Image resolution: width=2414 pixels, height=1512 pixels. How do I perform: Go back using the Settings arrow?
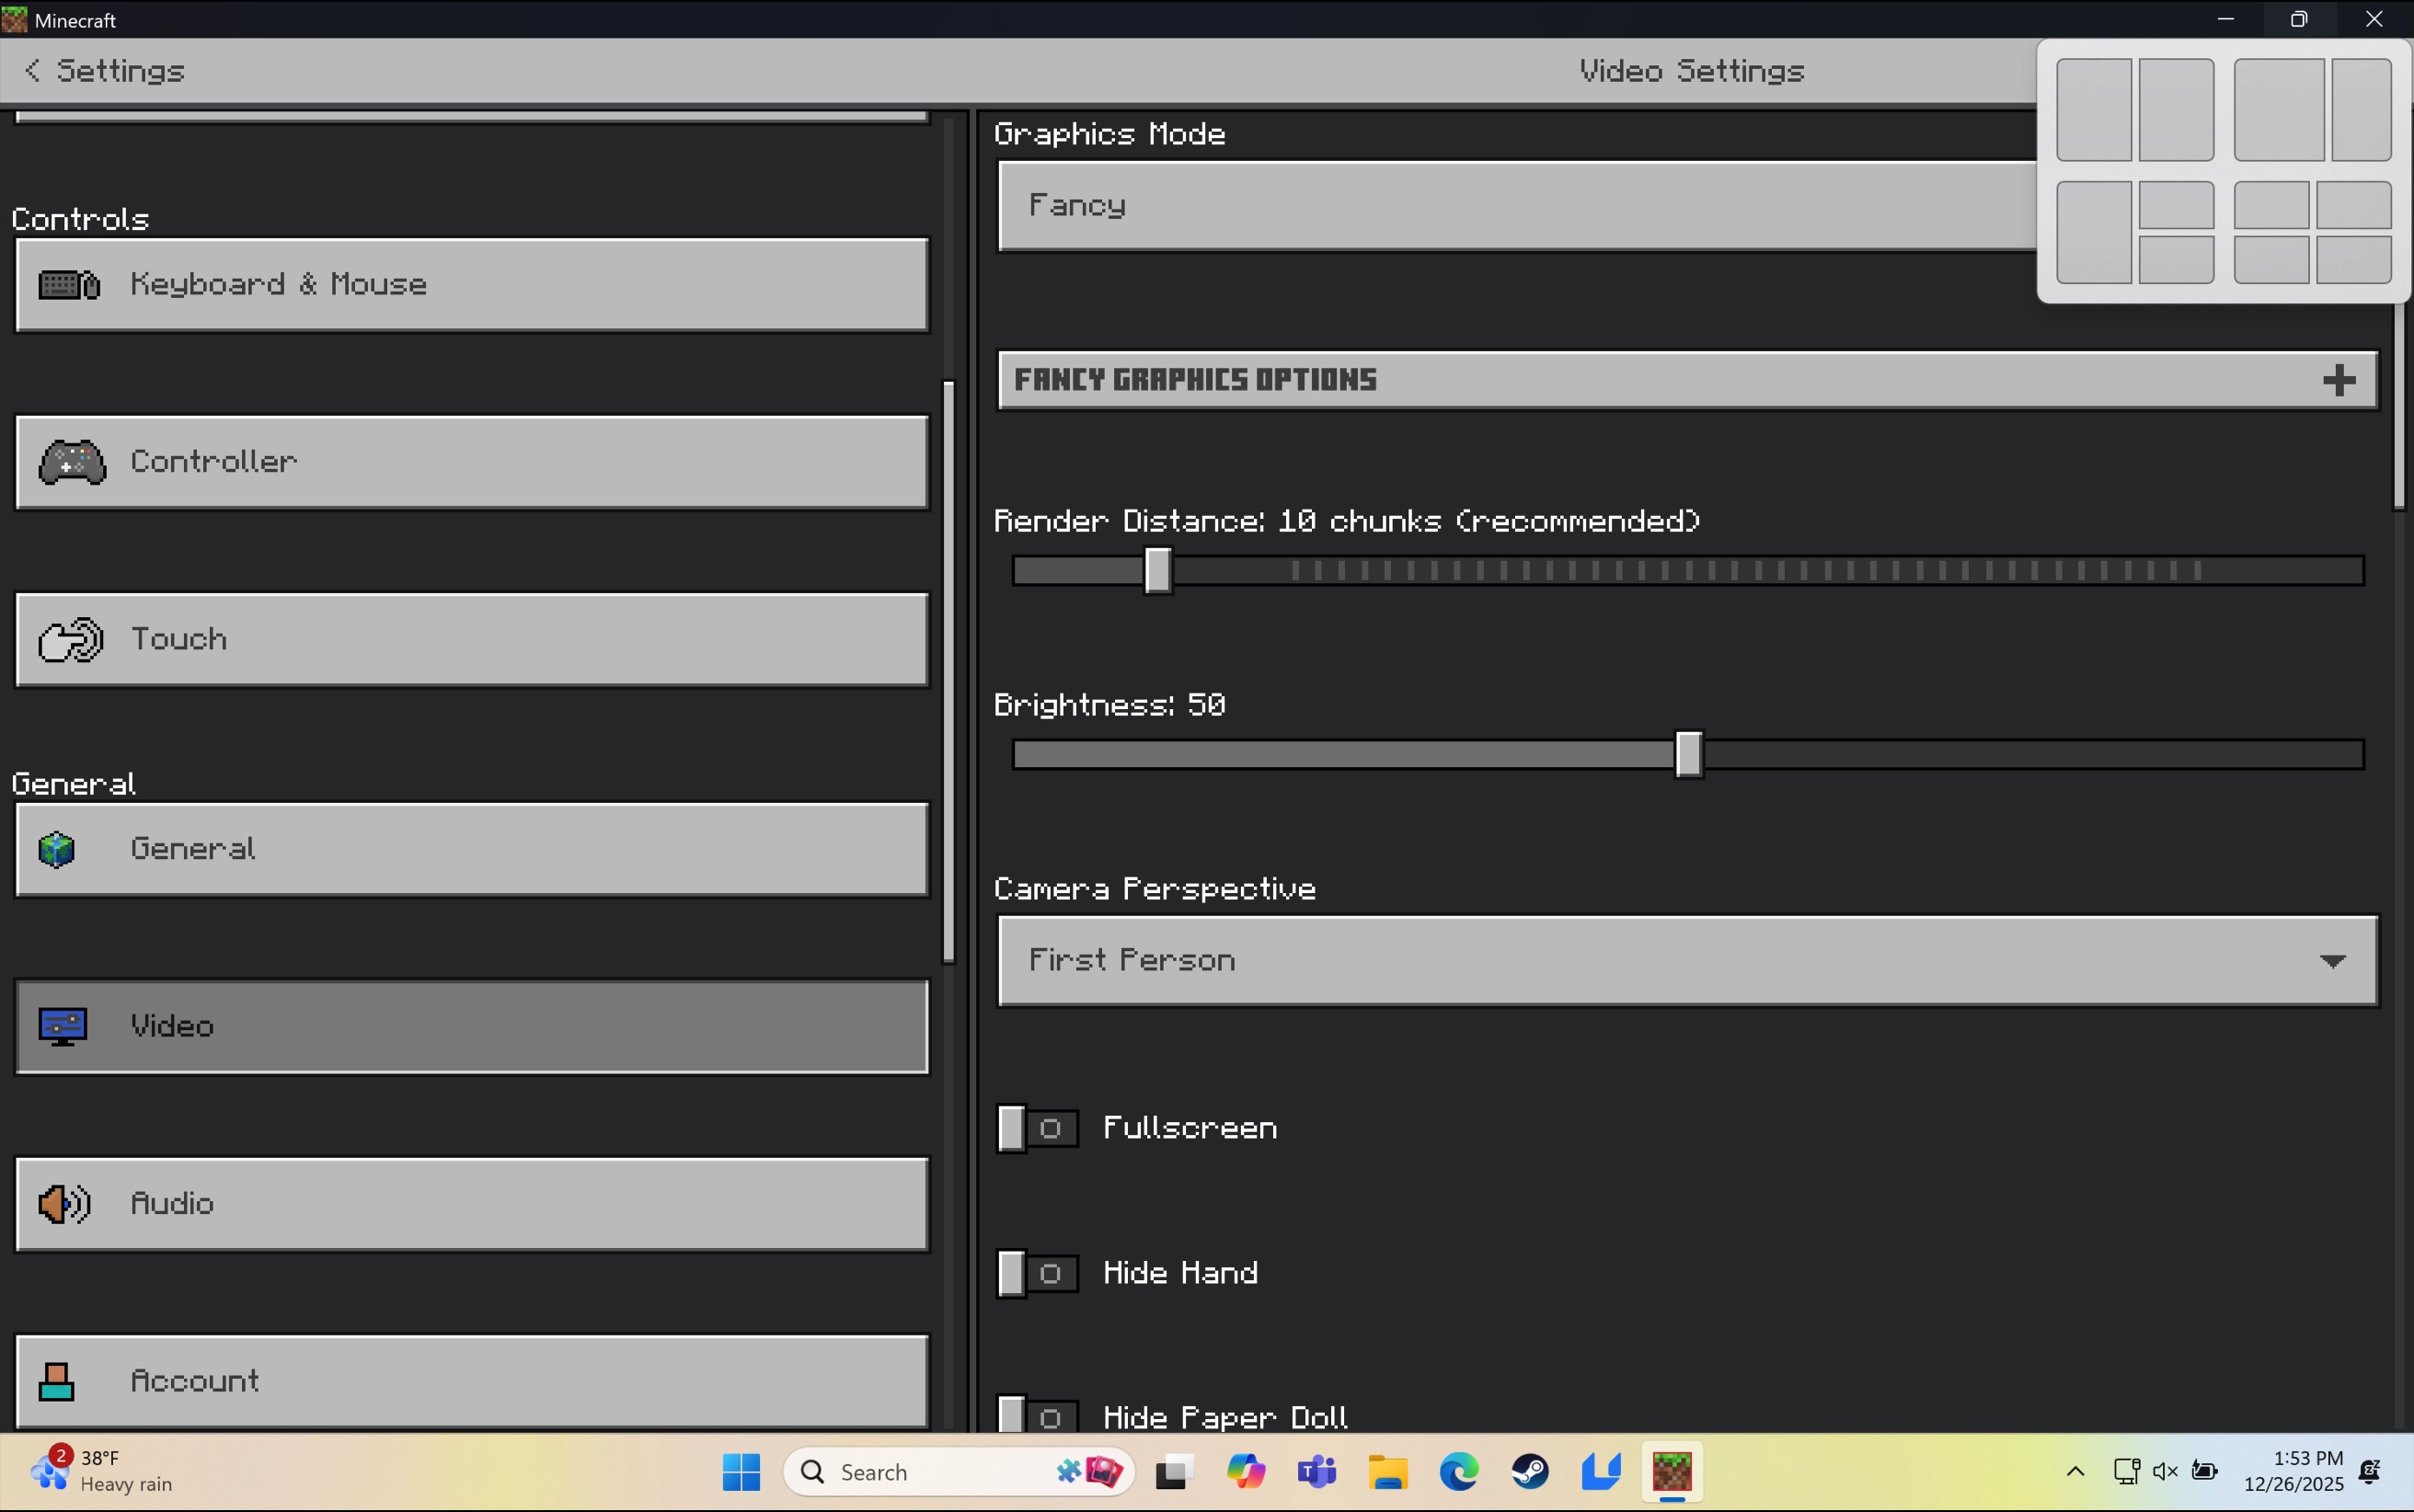tap(33, 70)
